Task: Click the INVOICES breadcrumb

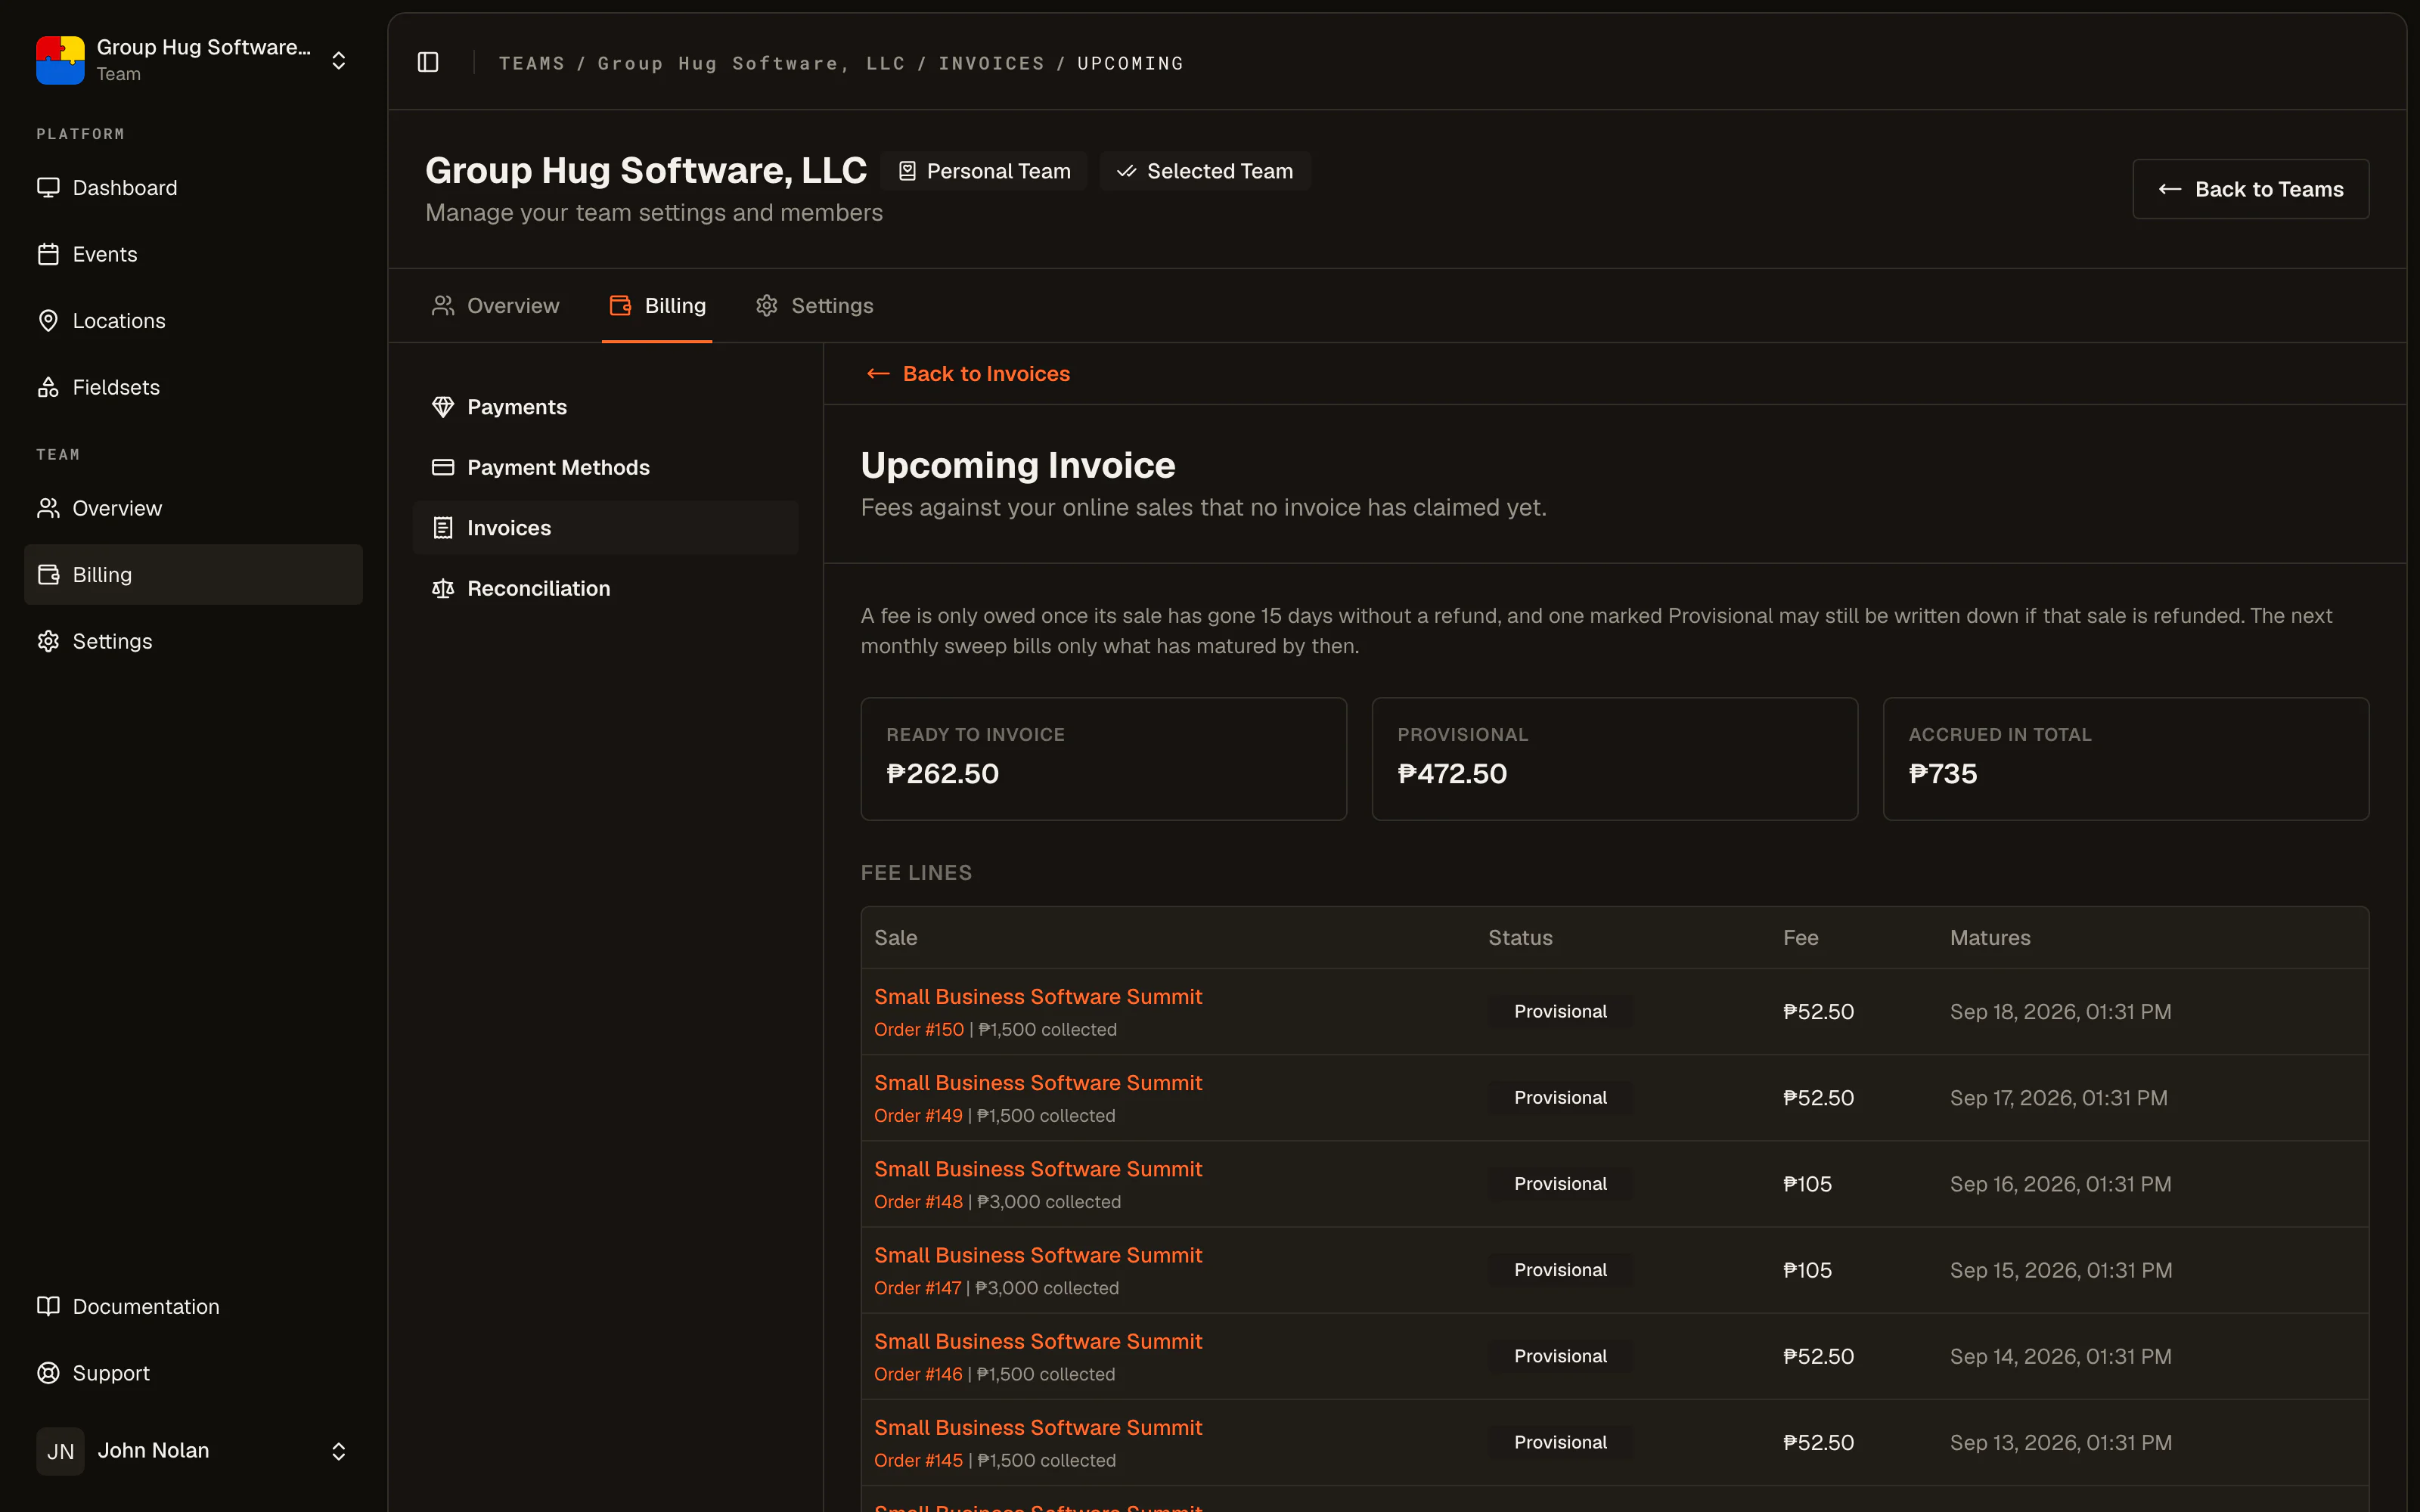Action: (x=991, y=63)
